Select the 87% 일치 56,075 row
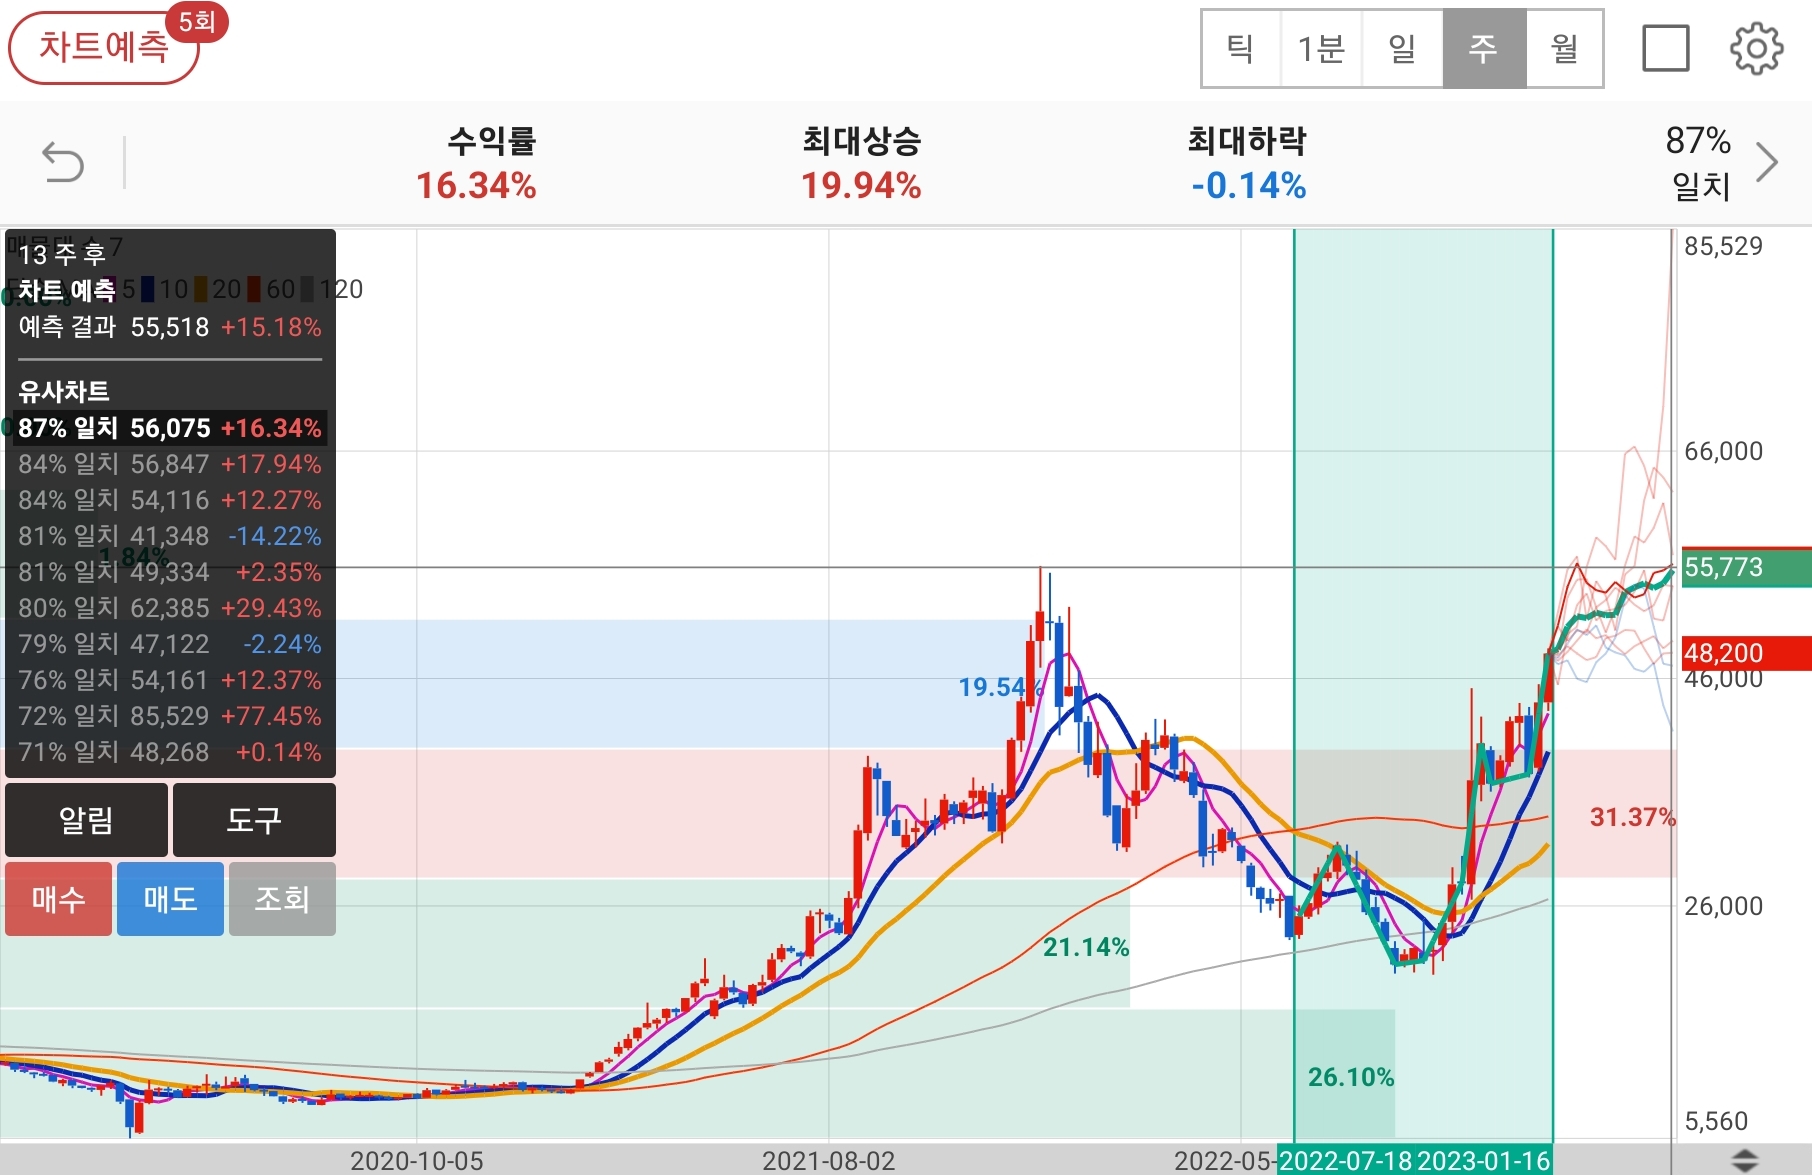The height and width of the screenshot is (1175, 1812). [170, 428]
